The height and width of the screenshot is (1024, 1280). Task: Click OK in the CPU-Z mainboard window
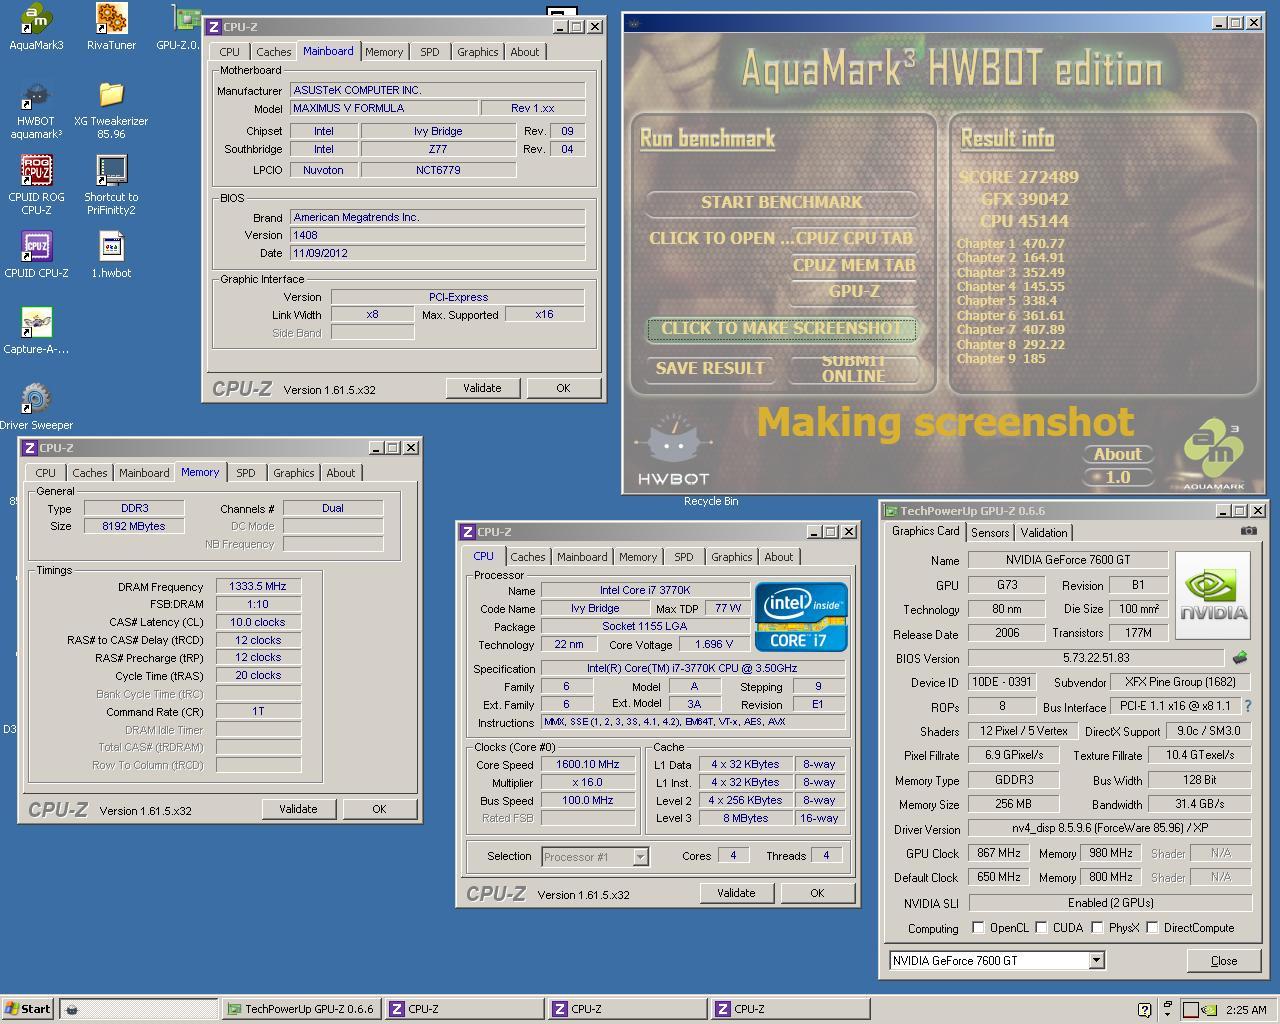[x=563, y=388]
